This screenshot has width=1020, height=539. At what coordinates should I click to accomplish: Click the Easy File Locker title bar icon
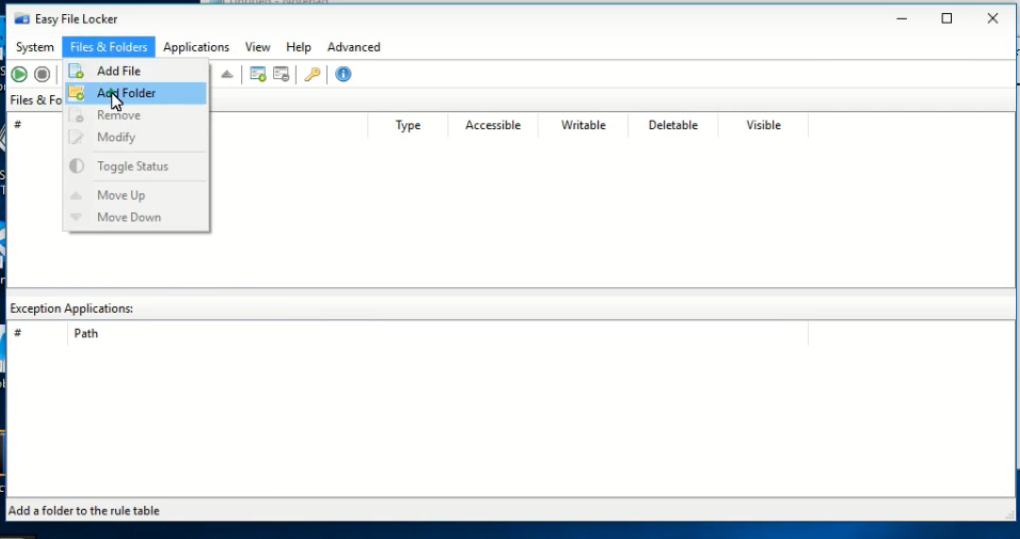(21, 19)
